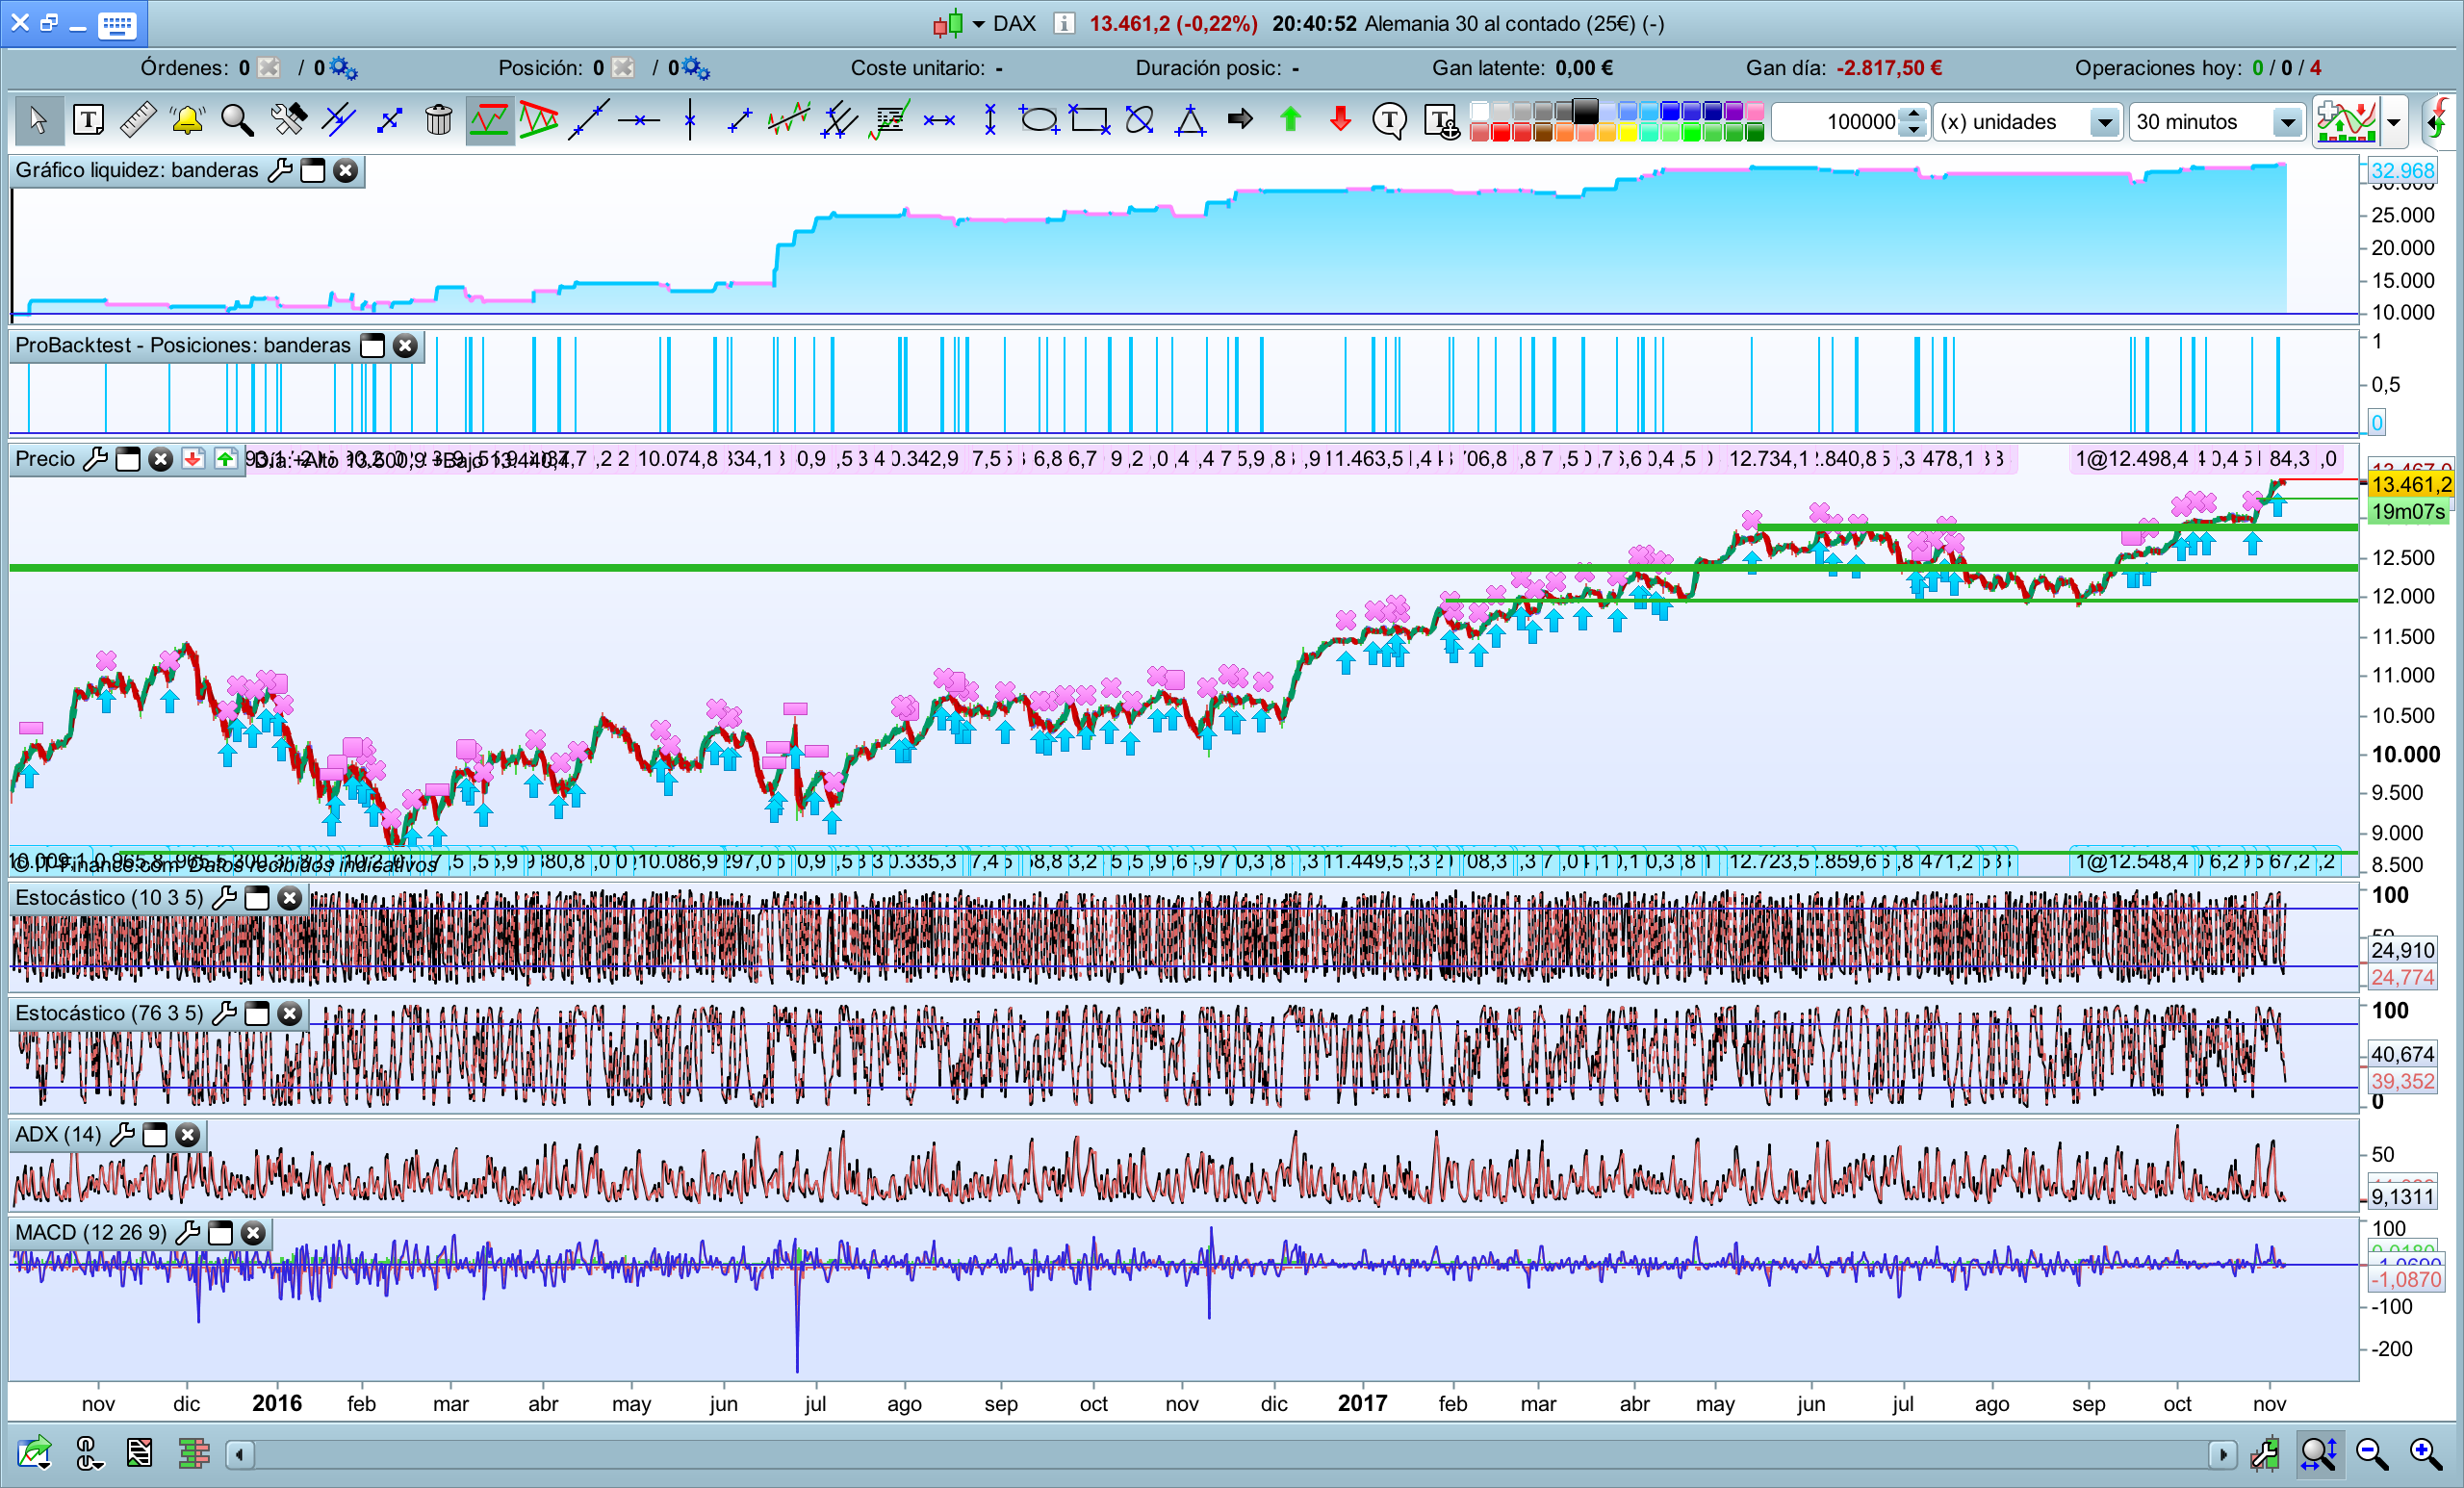Maximize the Estocástico (76 3 5) panel
2464x1488 pixels.
[257, 1014]
